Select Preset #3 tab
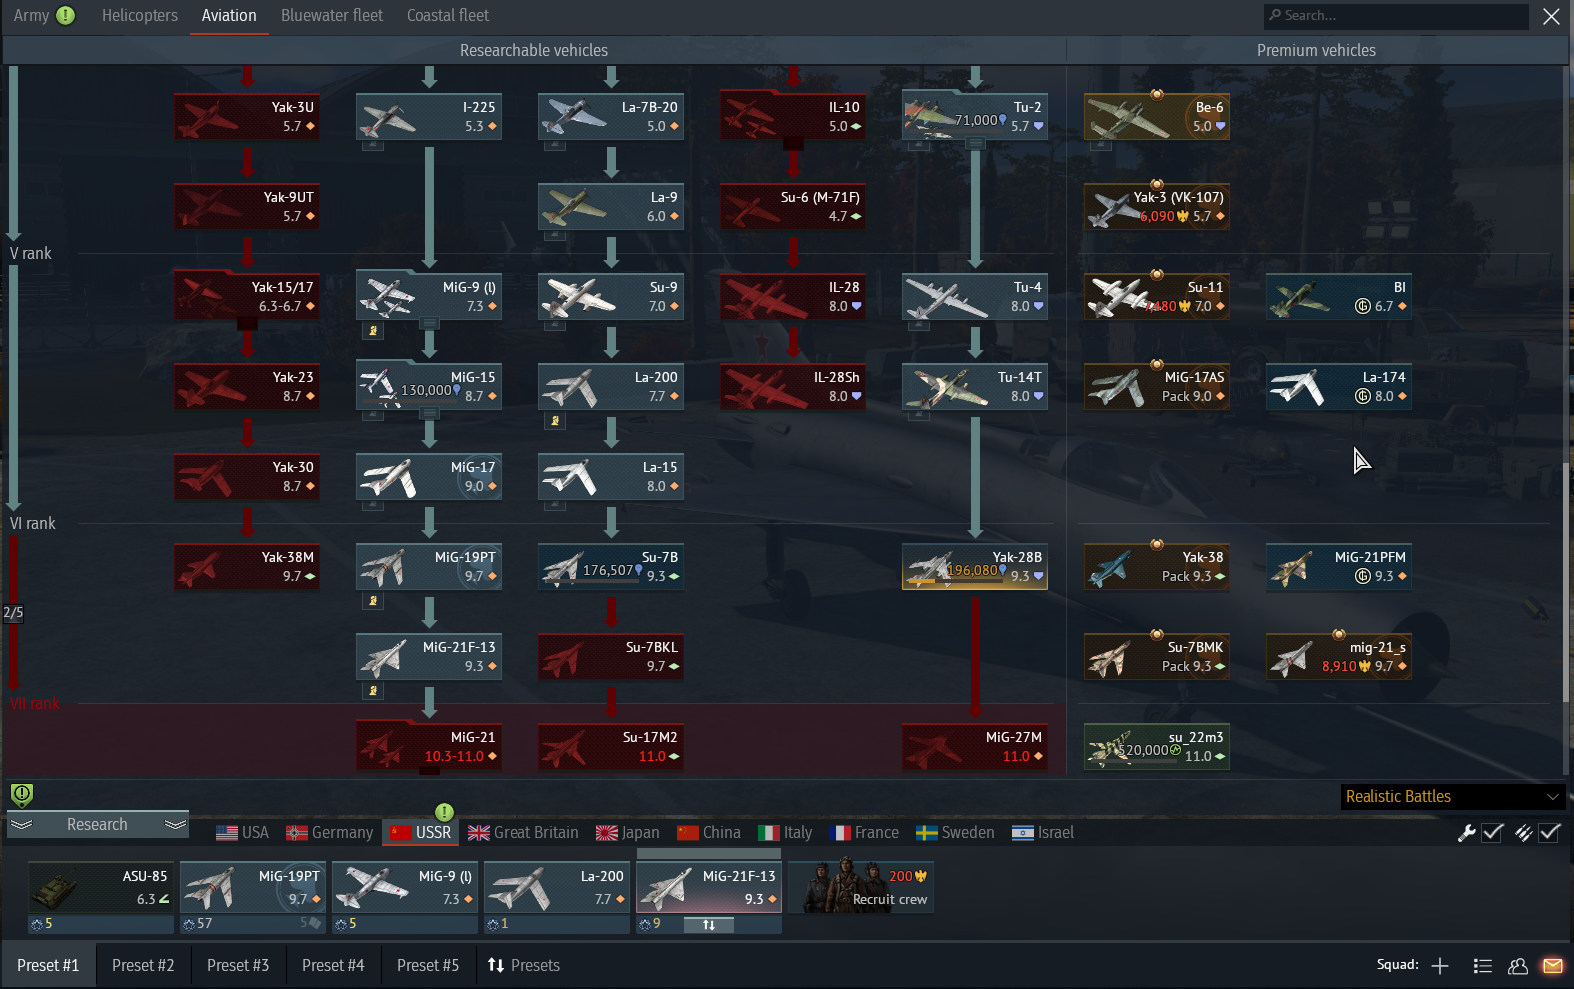This screenshot has width=1574, height=989. 238,965
